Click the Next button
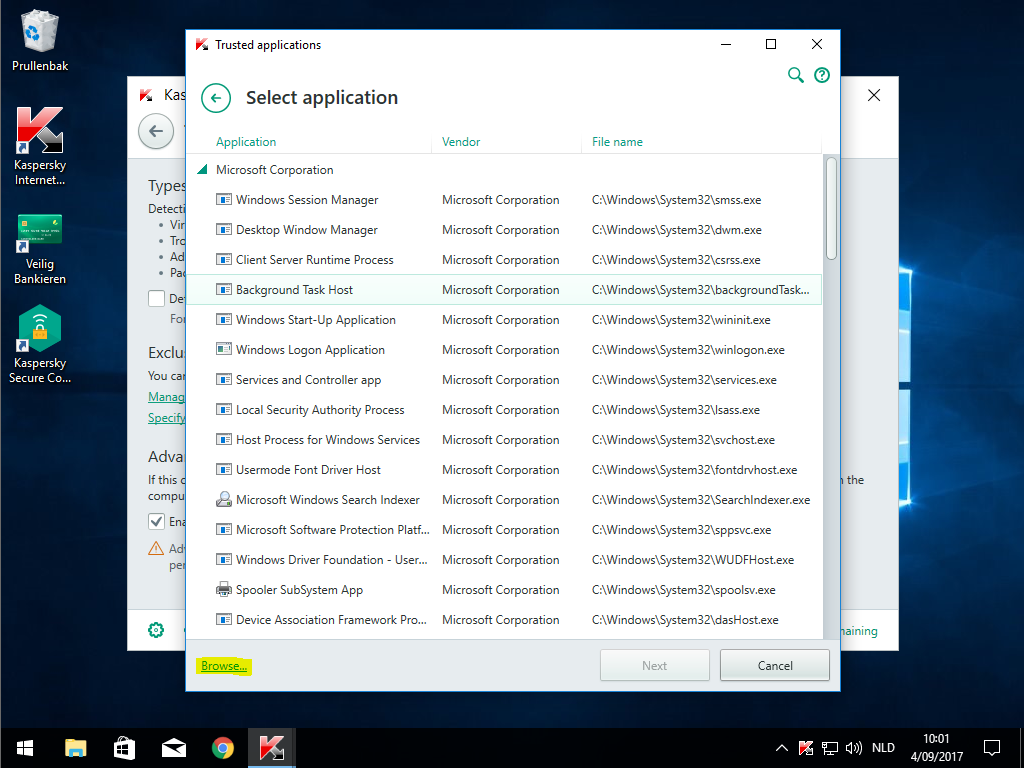The height and width of the screenshot is (768, 1024). 654,665
